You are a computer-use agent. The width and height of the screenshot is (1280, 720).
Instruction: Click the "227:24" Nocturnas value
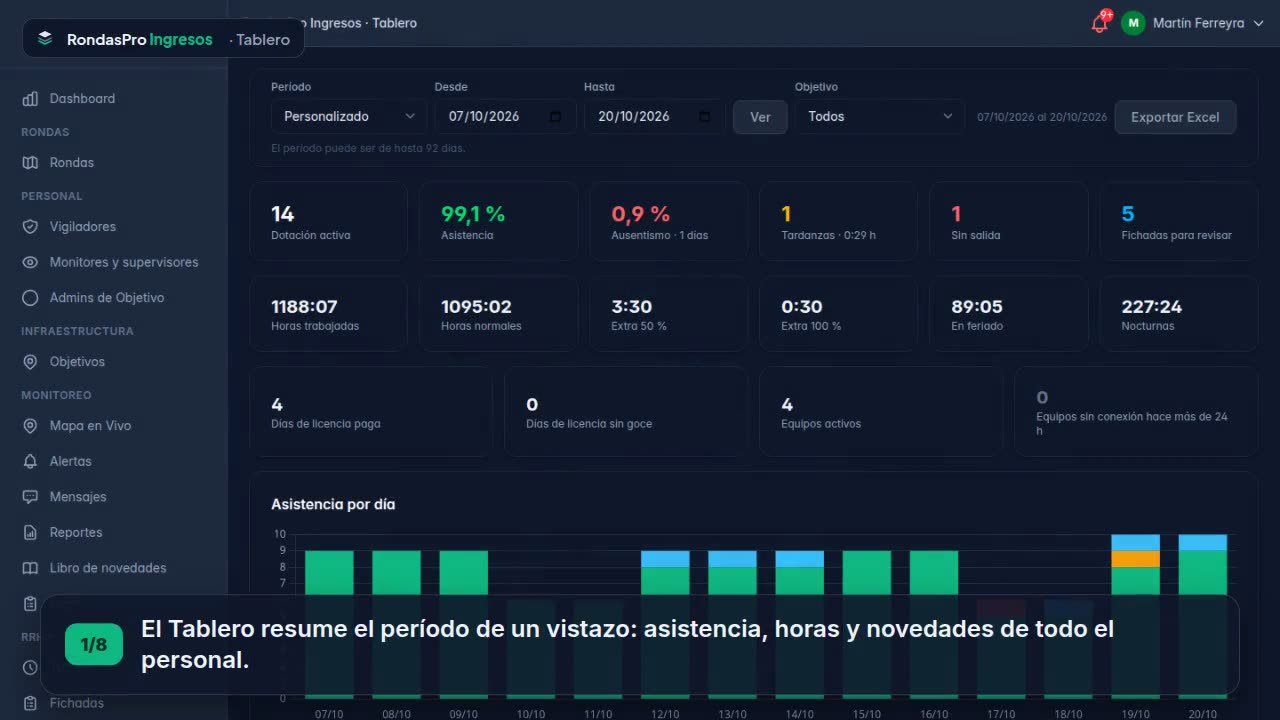click(x=1152, y=307)
